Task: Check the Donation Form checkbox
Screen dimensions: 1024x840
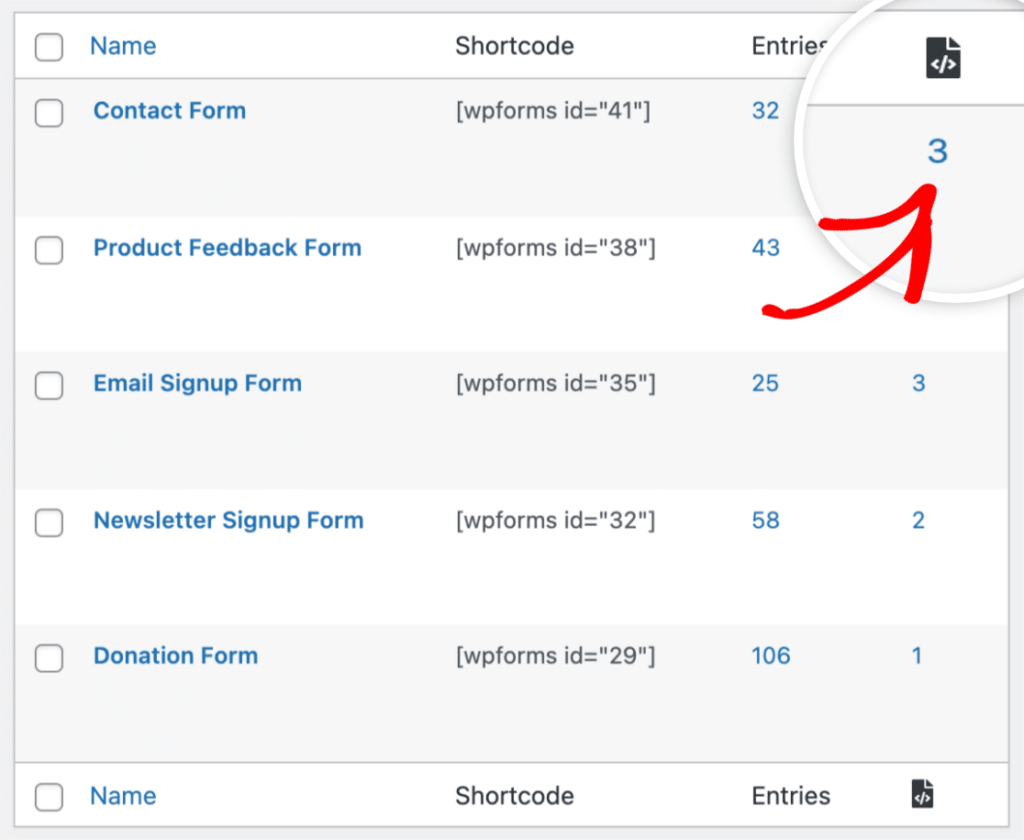Action: tap(48, 658)
